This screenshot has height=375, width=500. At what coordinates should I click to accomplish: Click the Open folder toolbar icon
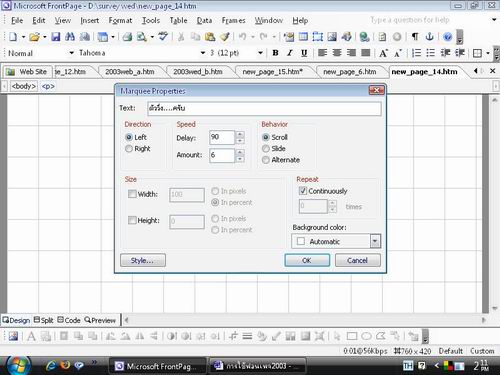coord(34,37)
